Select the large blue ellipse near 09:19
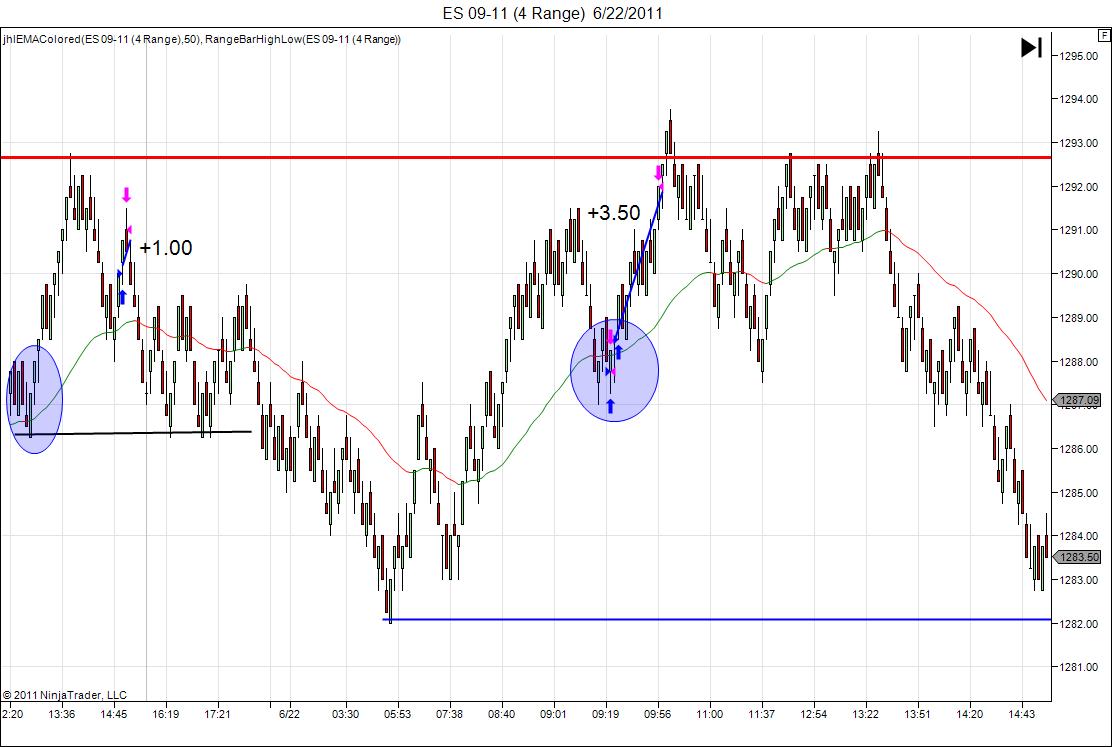The height and width of the screenshot is (747, 1112). coord(614,370)
